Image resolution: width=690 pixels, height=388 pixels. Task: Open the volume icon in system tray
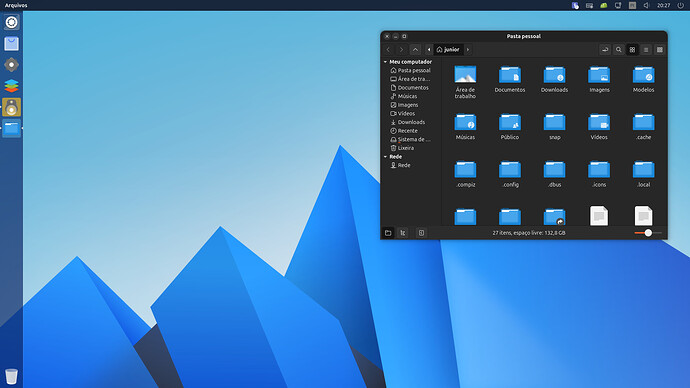point(646,5)
